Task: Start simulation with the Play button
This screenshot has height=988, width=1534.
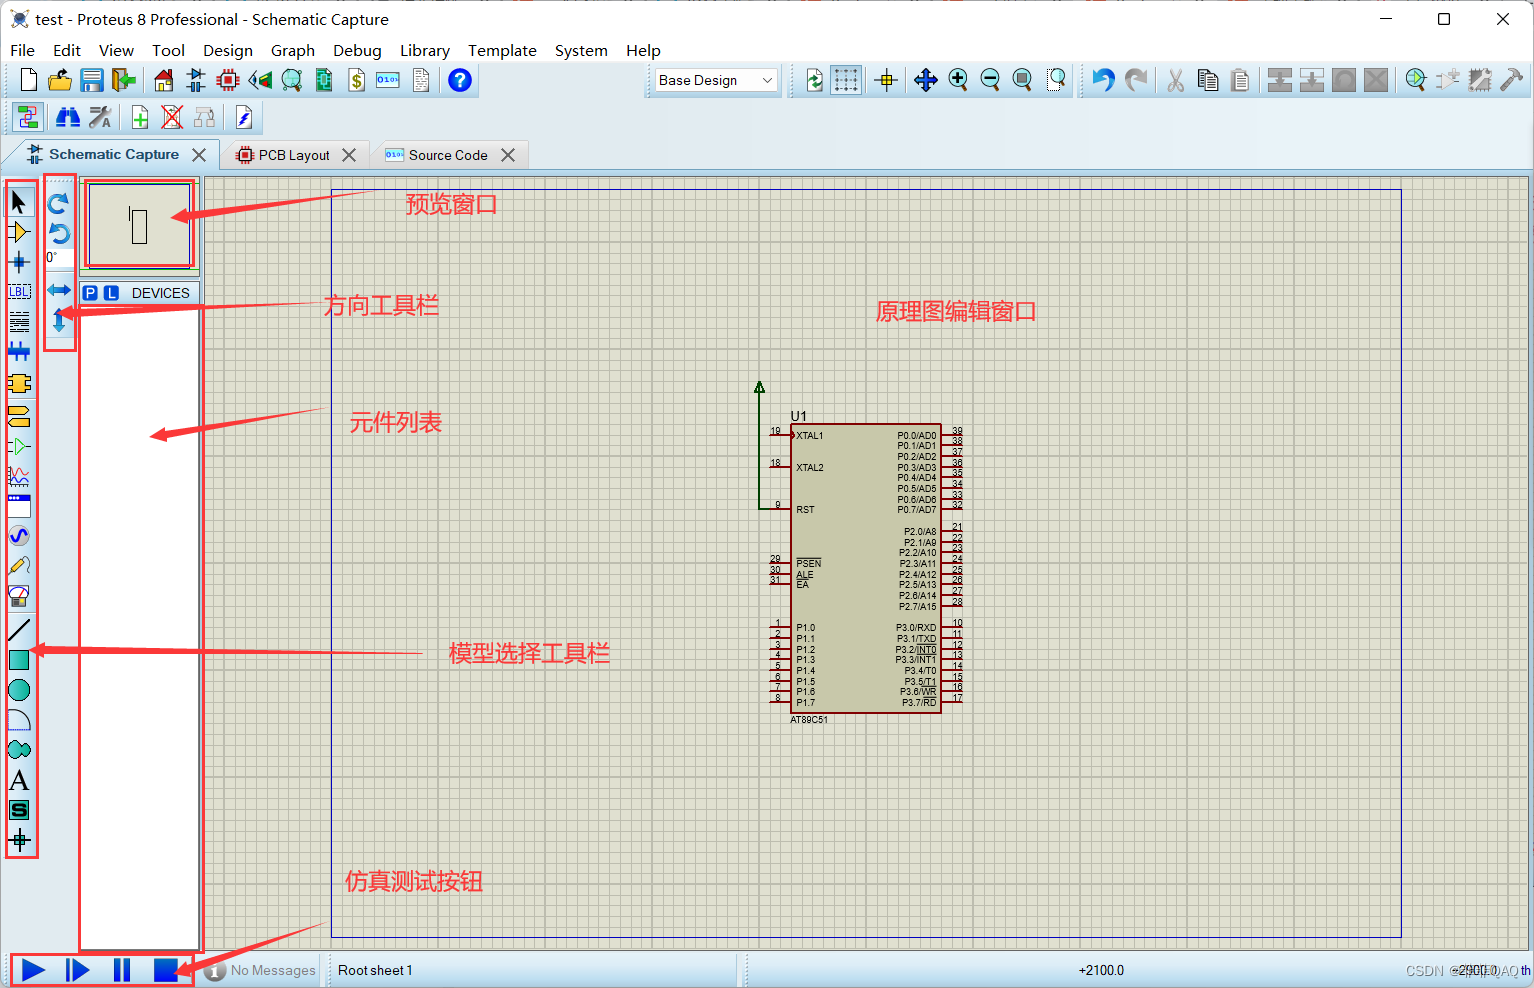Action: click(33, 970)
